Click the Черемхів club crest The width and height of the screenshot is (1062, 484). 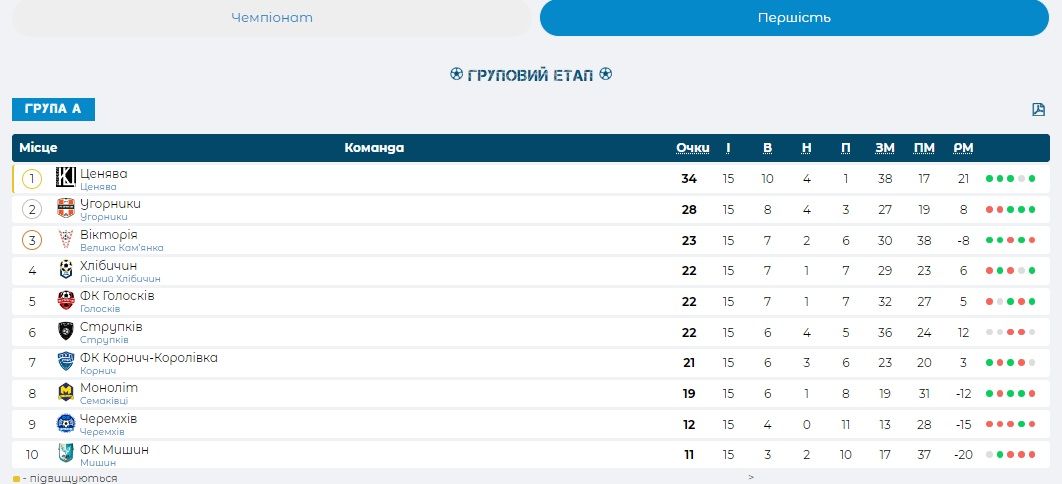[66, 423]
